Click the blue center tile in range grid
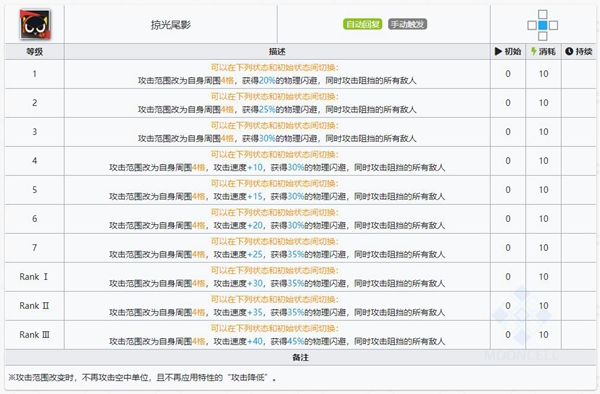This screenshot has width=600, height=394. pos(543,25)
